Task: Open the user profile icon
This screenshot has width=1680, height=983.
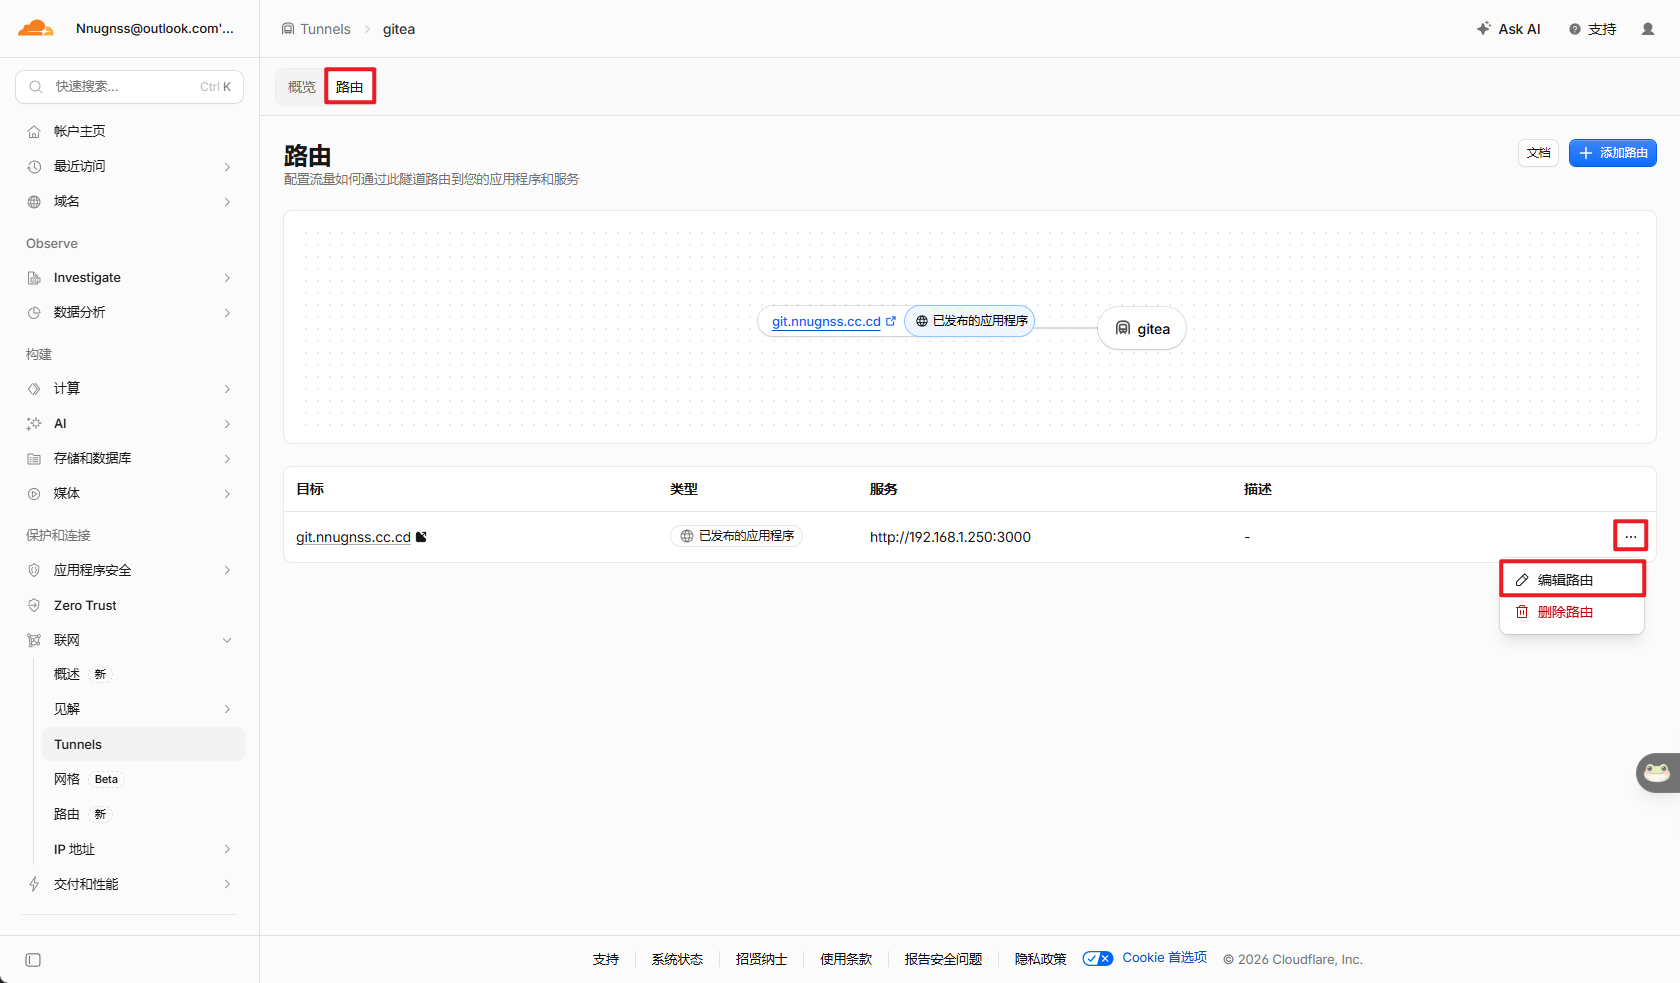Action: click(x=1648, y=29)
